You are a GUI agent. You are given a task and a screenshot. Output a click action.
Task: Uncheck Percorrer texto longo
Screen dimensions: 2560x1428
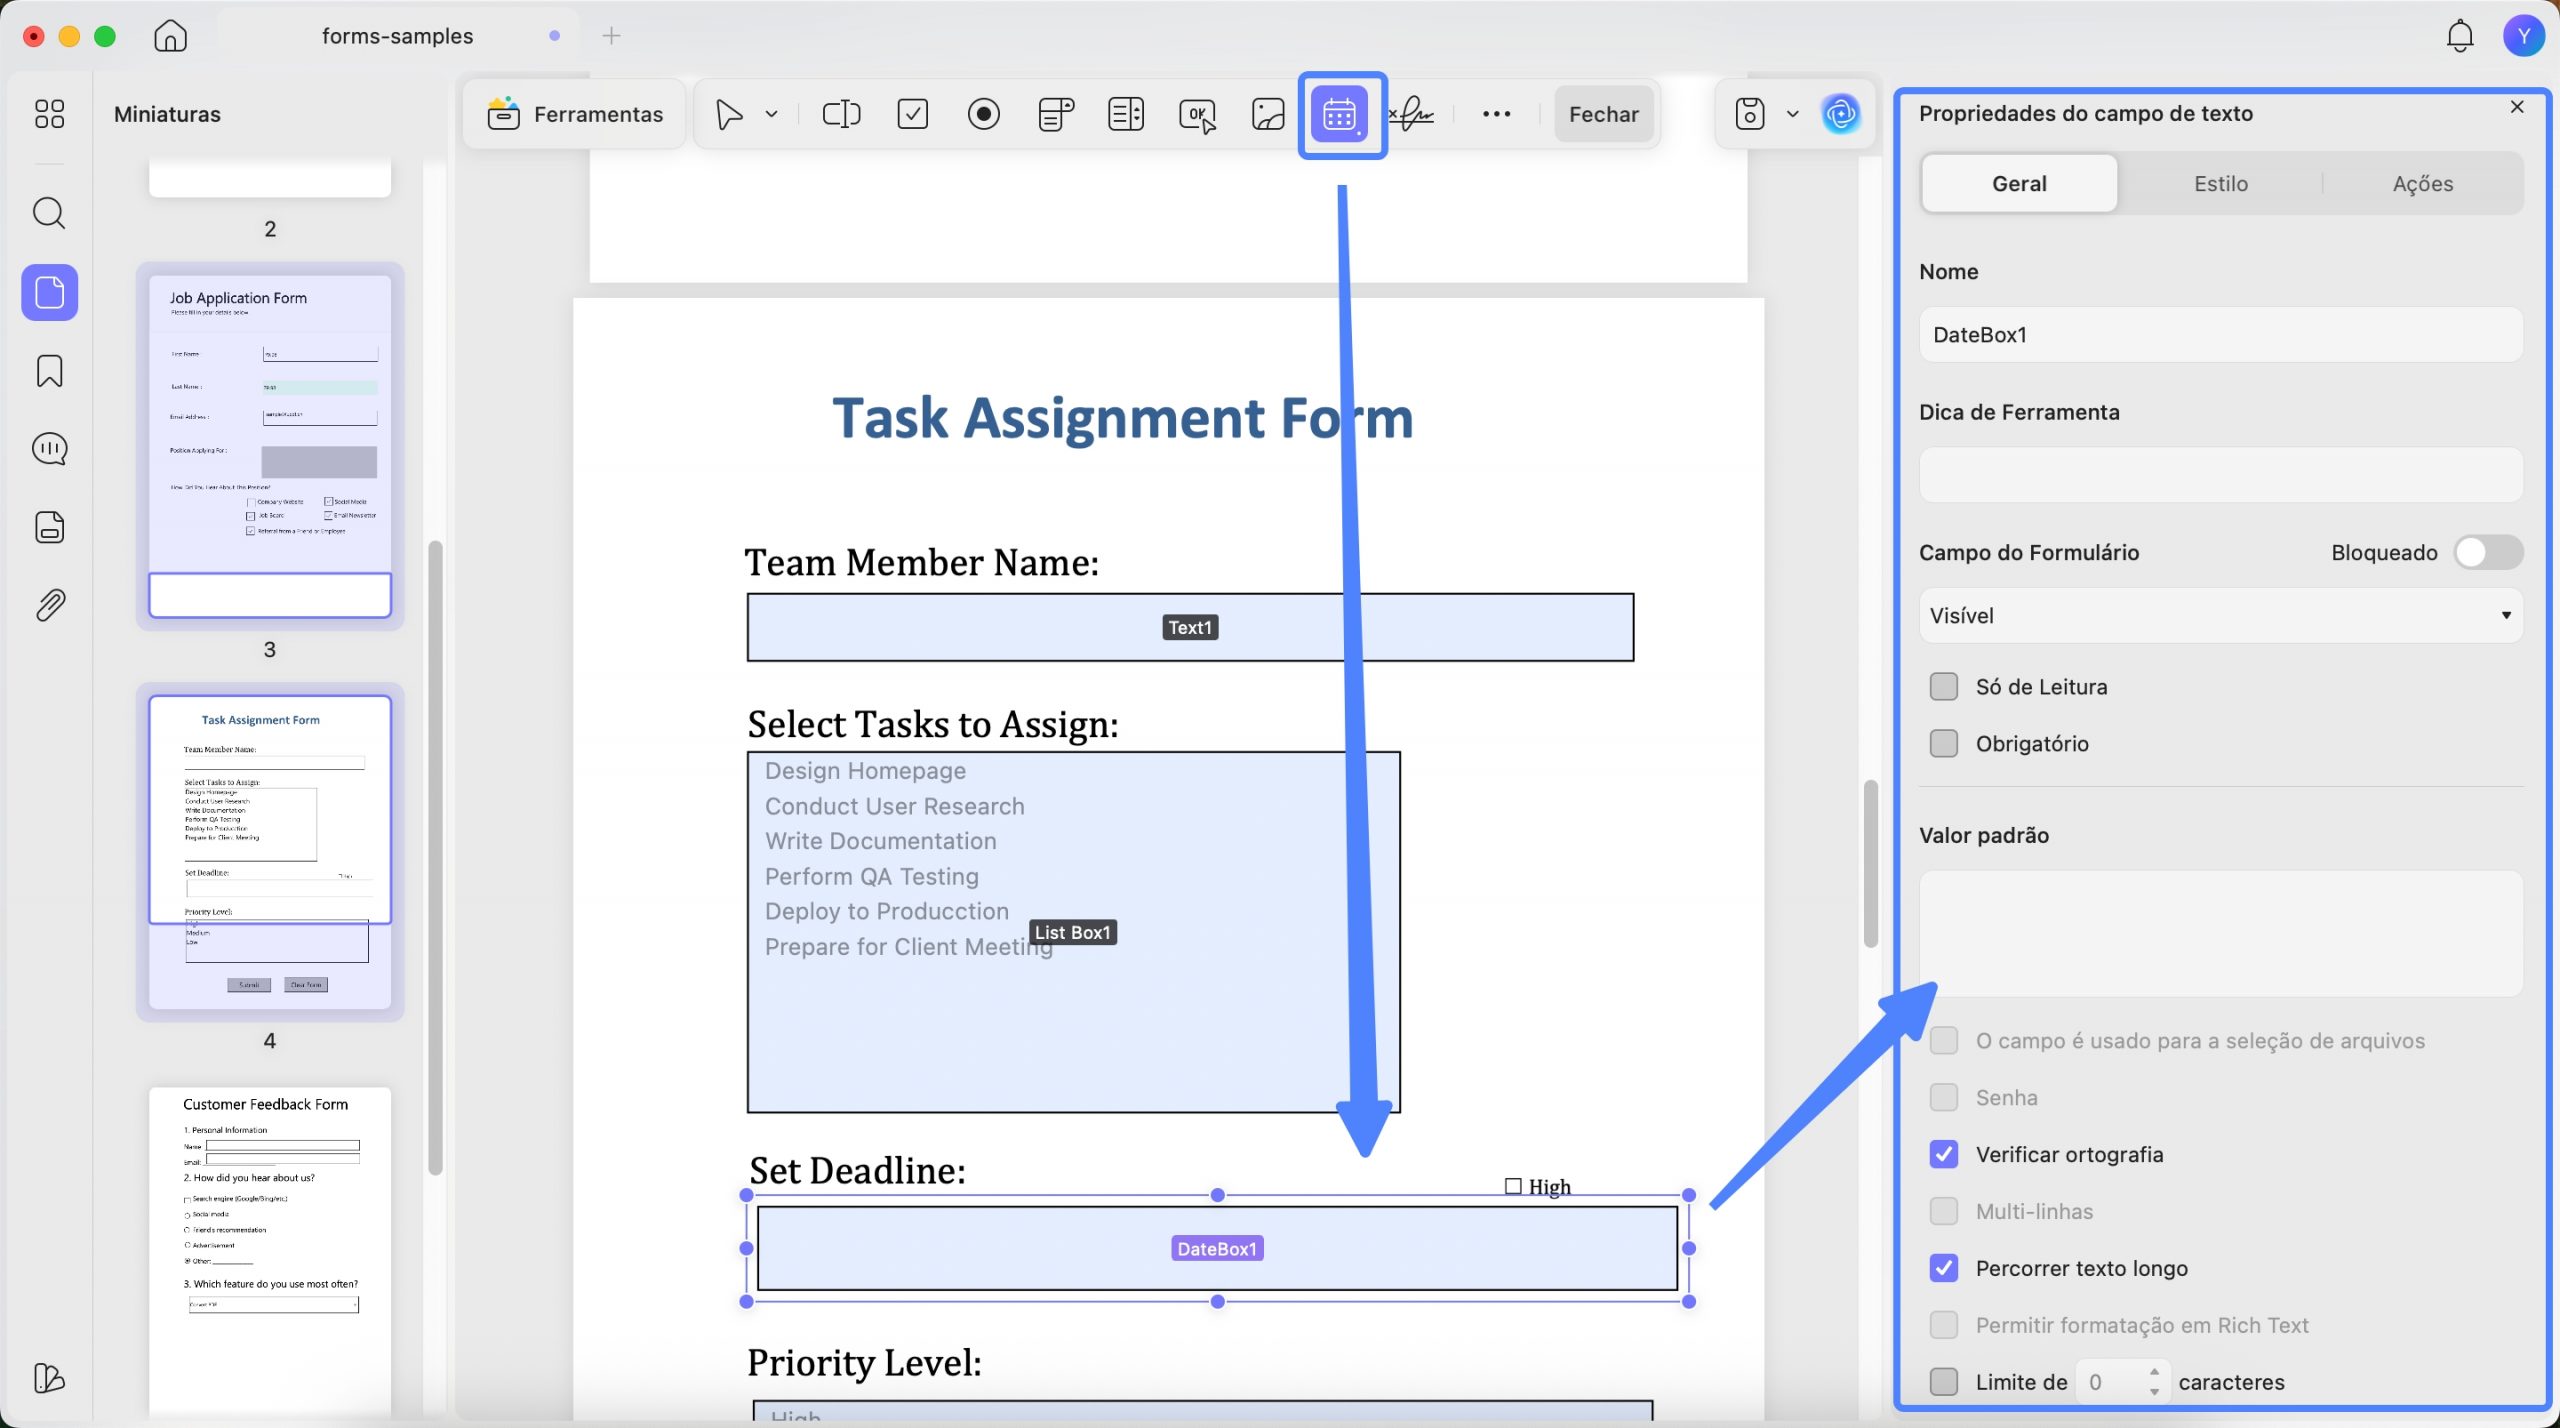click(1943, 1268)
